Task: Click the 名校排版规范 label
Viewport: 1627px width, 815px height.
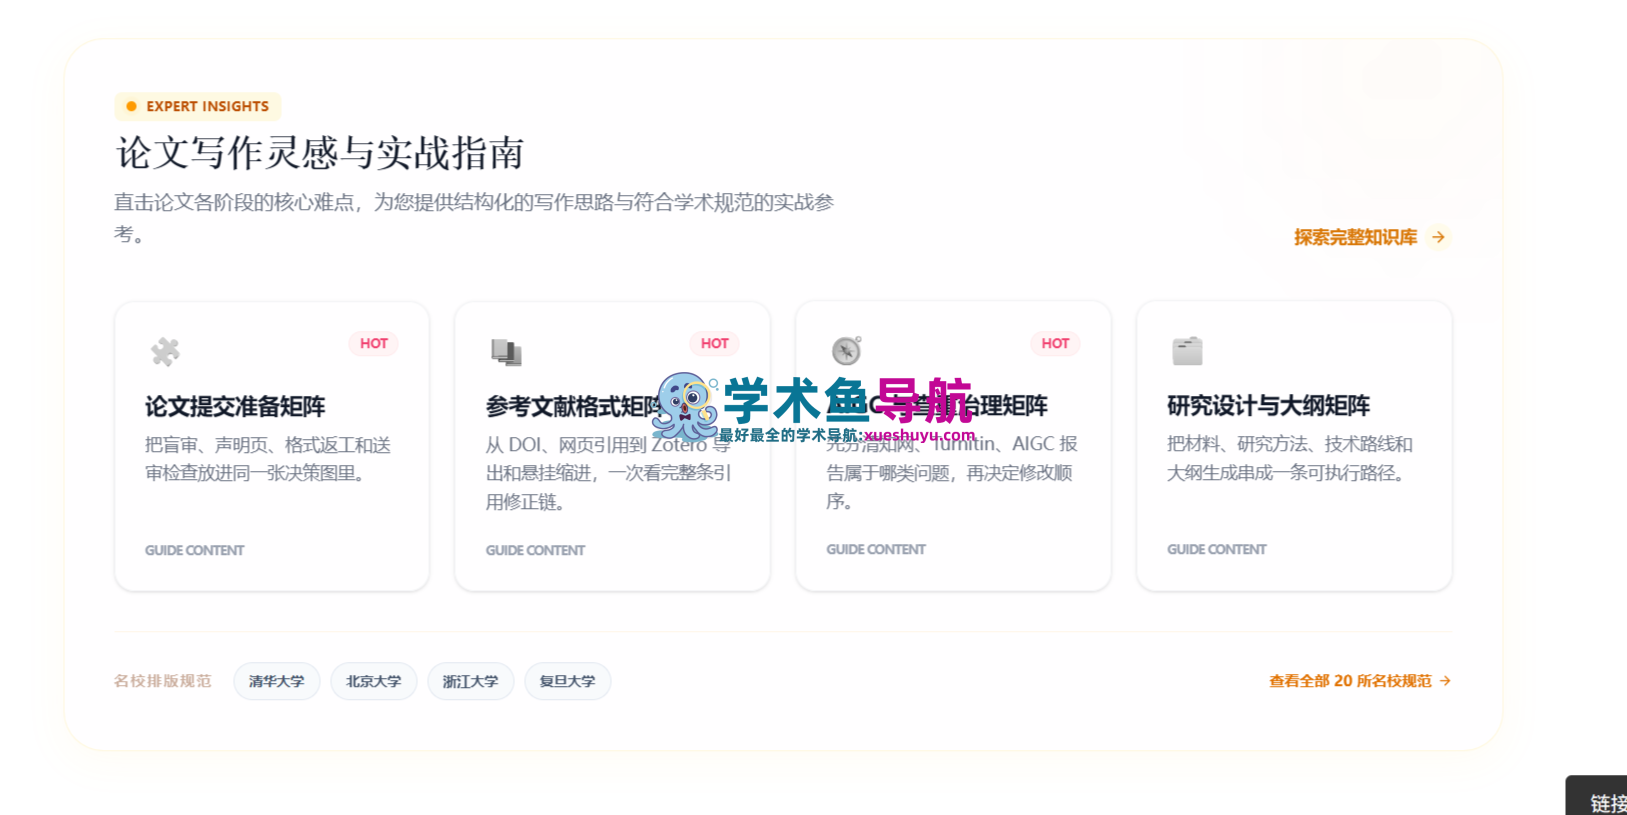Action: coord(163,681)
